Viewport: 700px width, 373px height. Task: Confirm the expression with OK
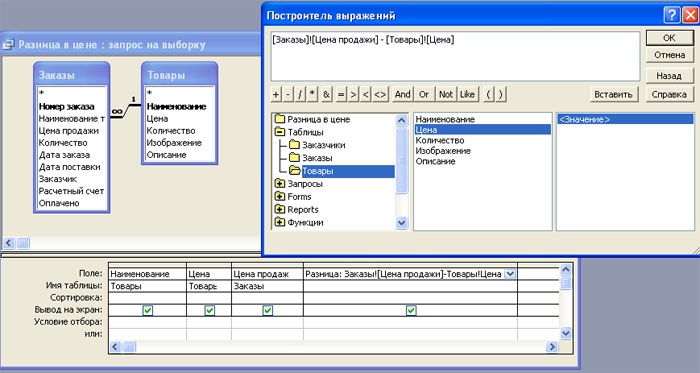click(x=669, y=38)
